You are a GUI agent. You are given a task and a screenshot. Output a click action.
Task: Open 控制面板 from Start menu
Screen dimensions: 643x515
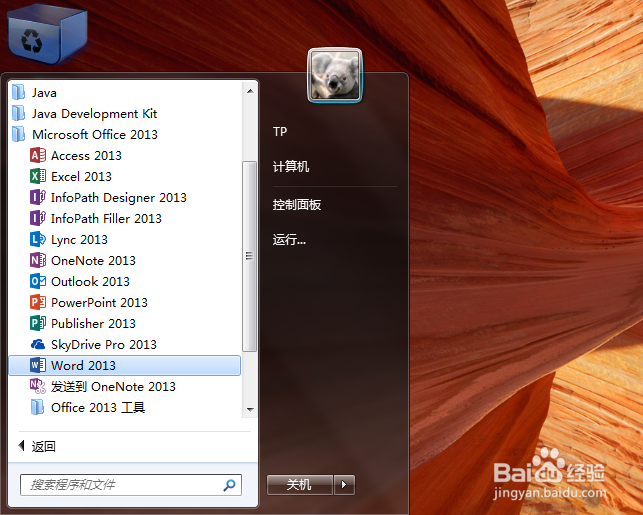coord(296,204)
